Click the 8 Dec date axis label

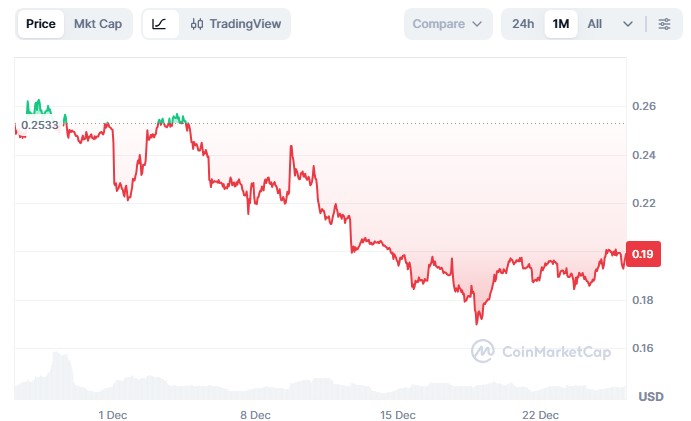click(255, 415)
